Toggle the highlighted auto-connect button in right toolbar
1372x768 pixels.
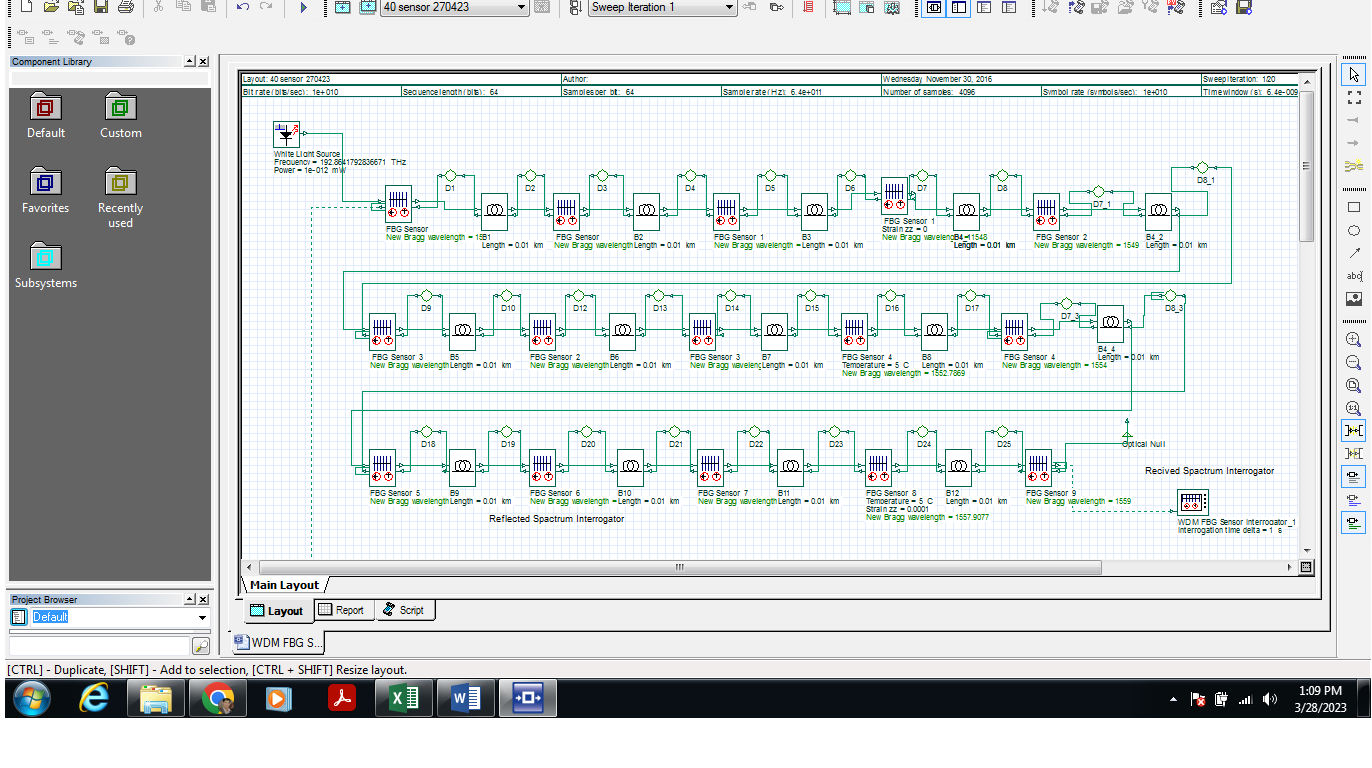(x=1354, y=431)
